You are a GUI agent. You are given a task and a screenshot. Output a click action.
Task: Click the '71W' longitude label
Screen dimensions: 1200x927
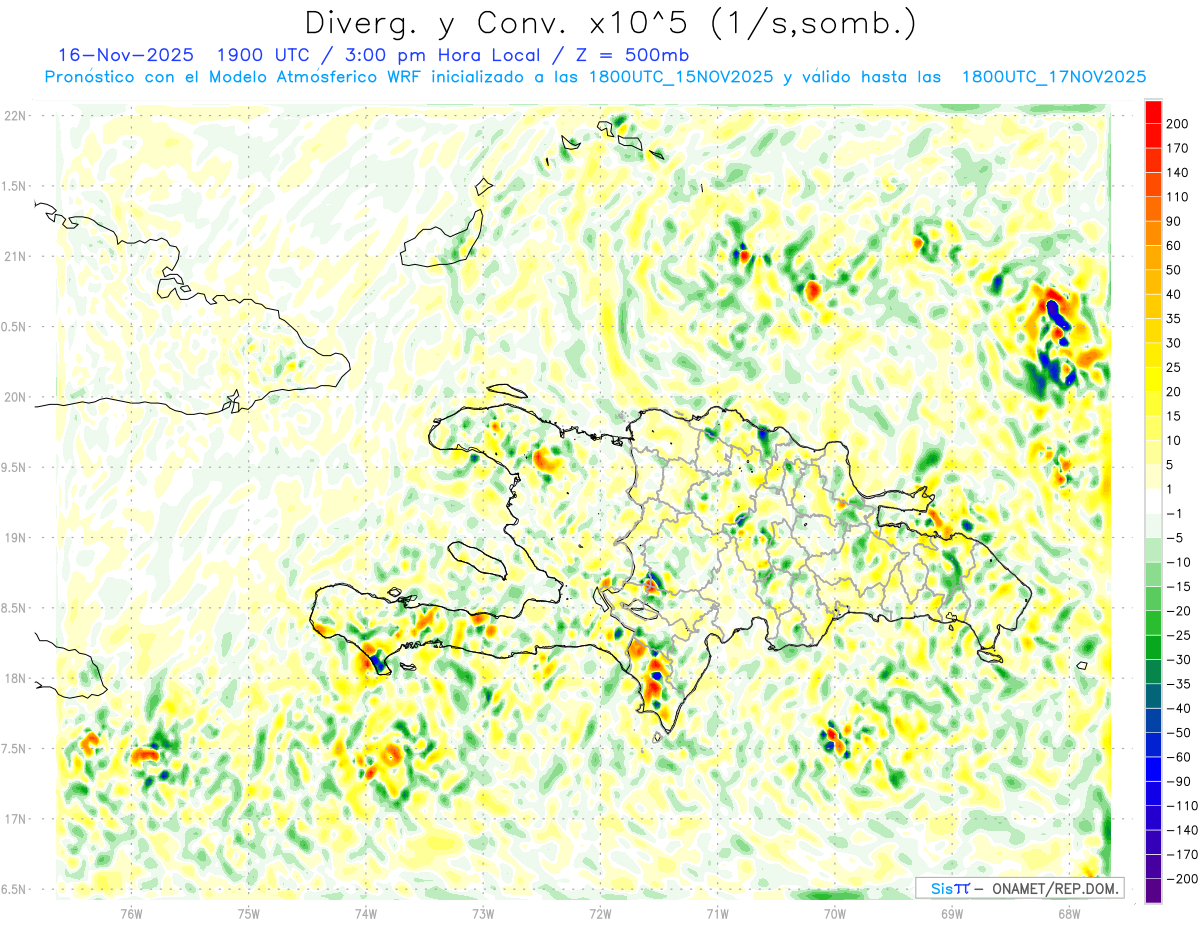(x=717, y=913)
